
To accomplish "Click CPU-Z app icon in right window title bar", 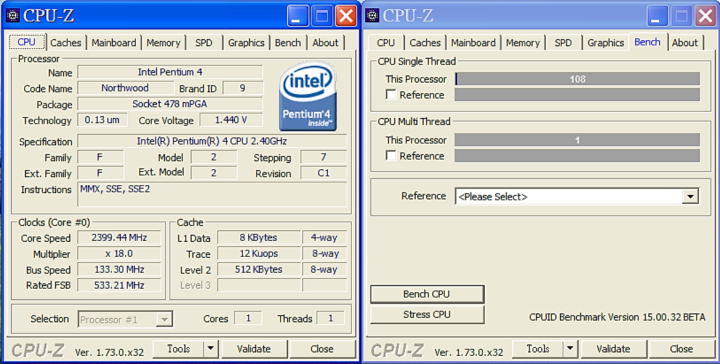I will tap(372, 16).
